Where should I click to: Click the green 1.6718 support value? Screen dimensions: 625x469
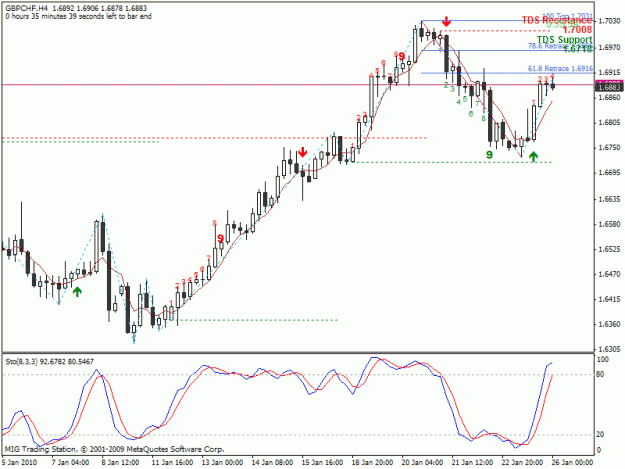point(578,49)
